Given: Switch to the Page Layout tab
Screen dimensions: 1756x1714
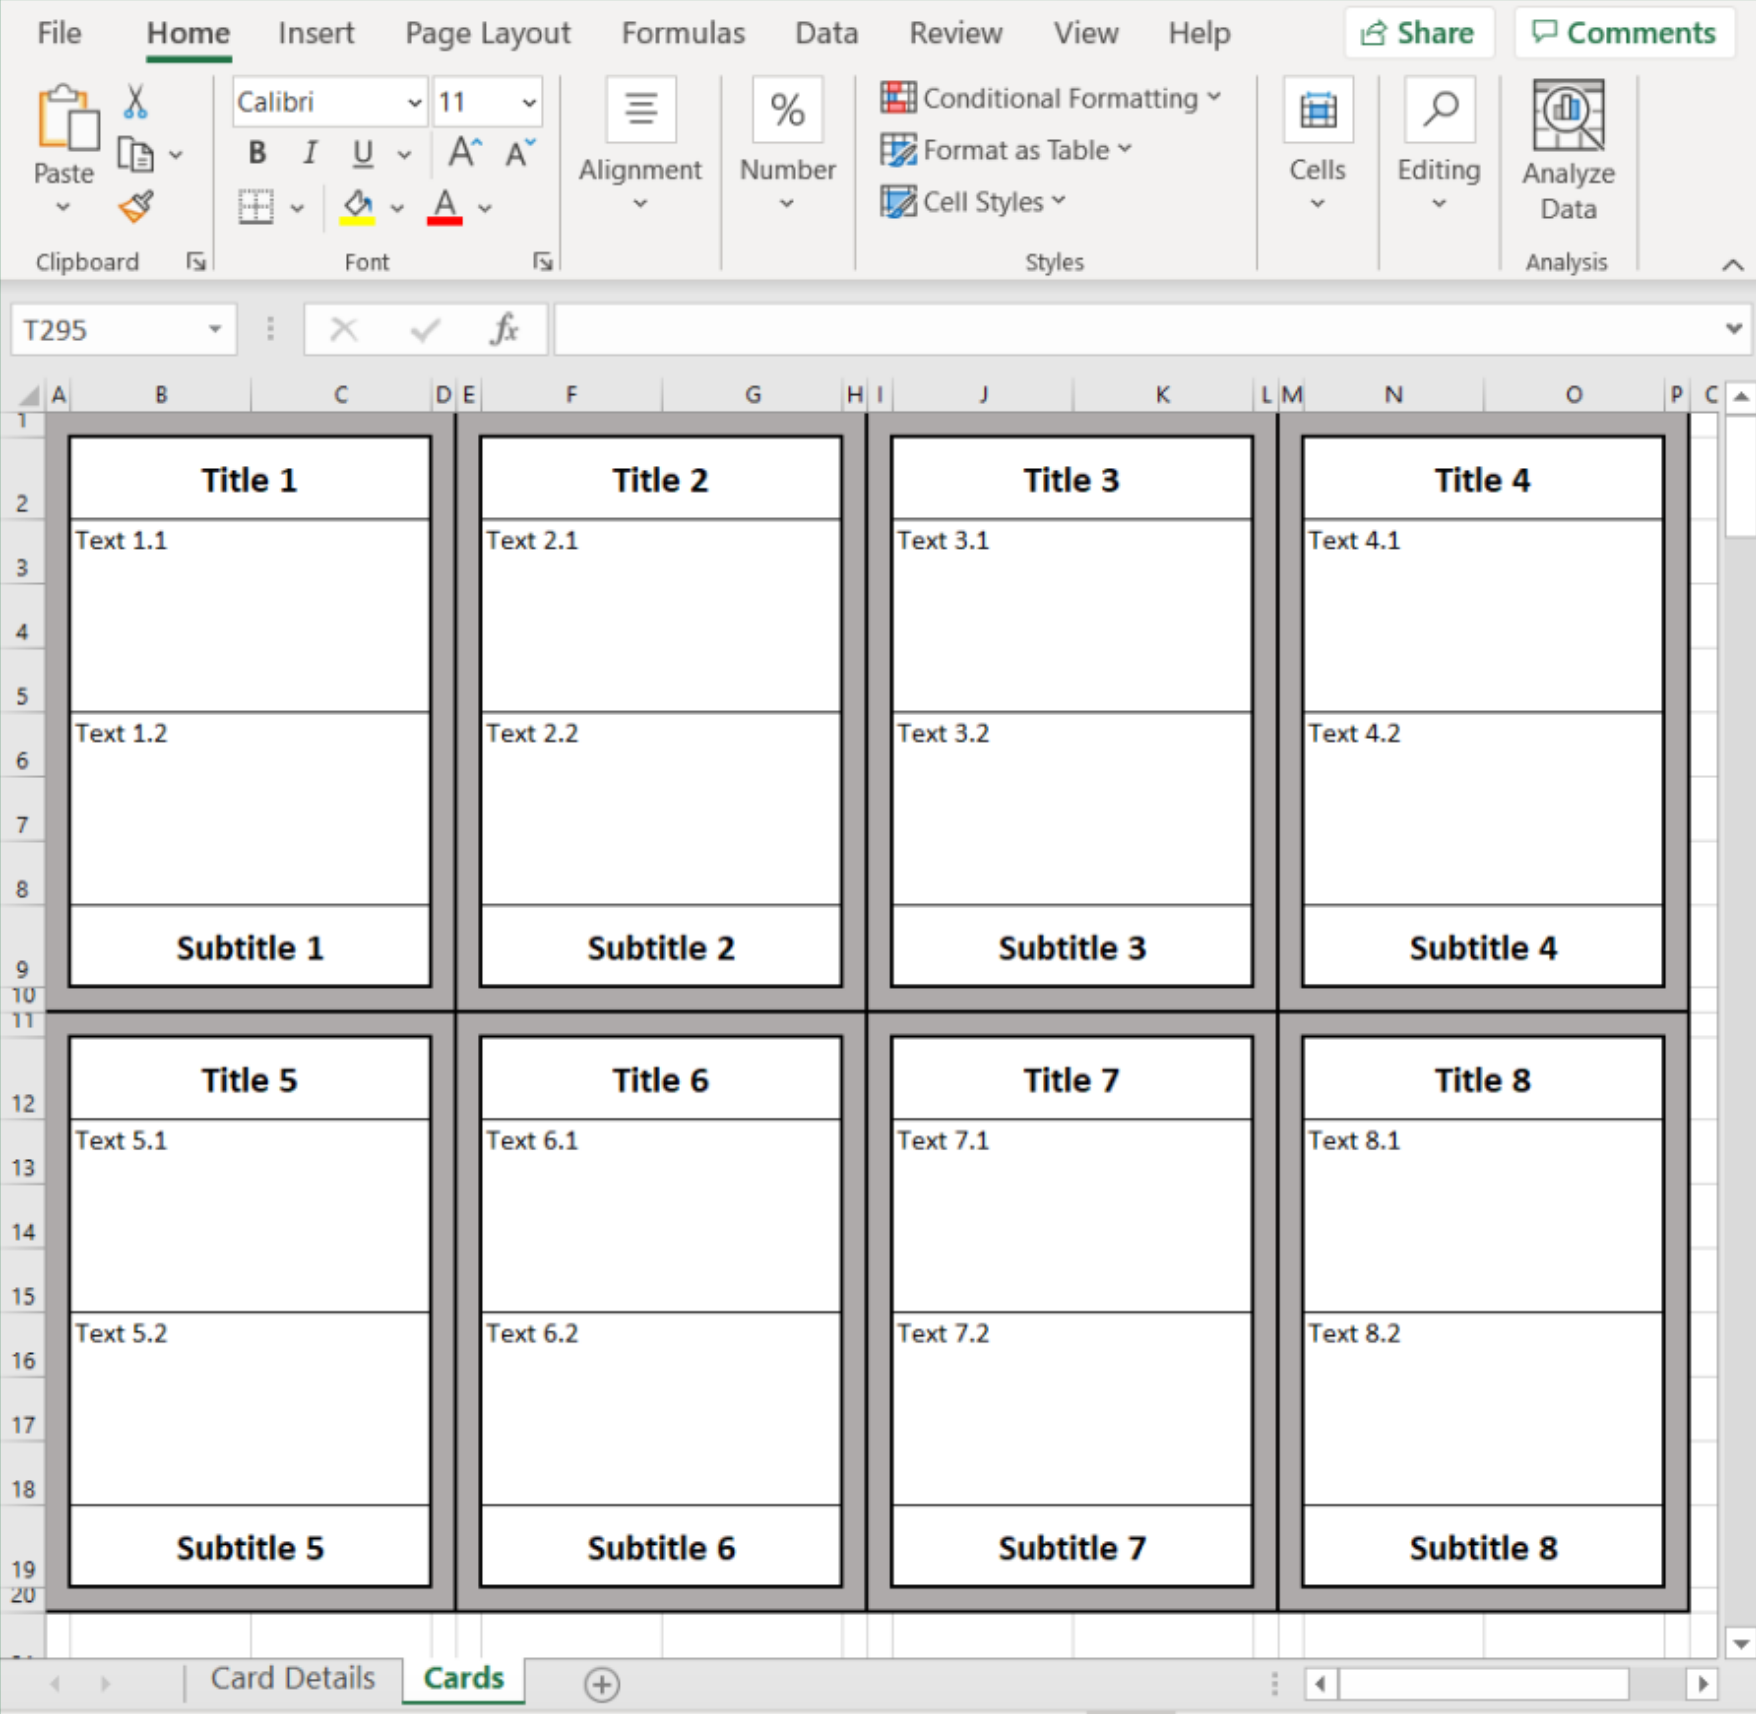Looking at the screenshot, I should [488, 33].
